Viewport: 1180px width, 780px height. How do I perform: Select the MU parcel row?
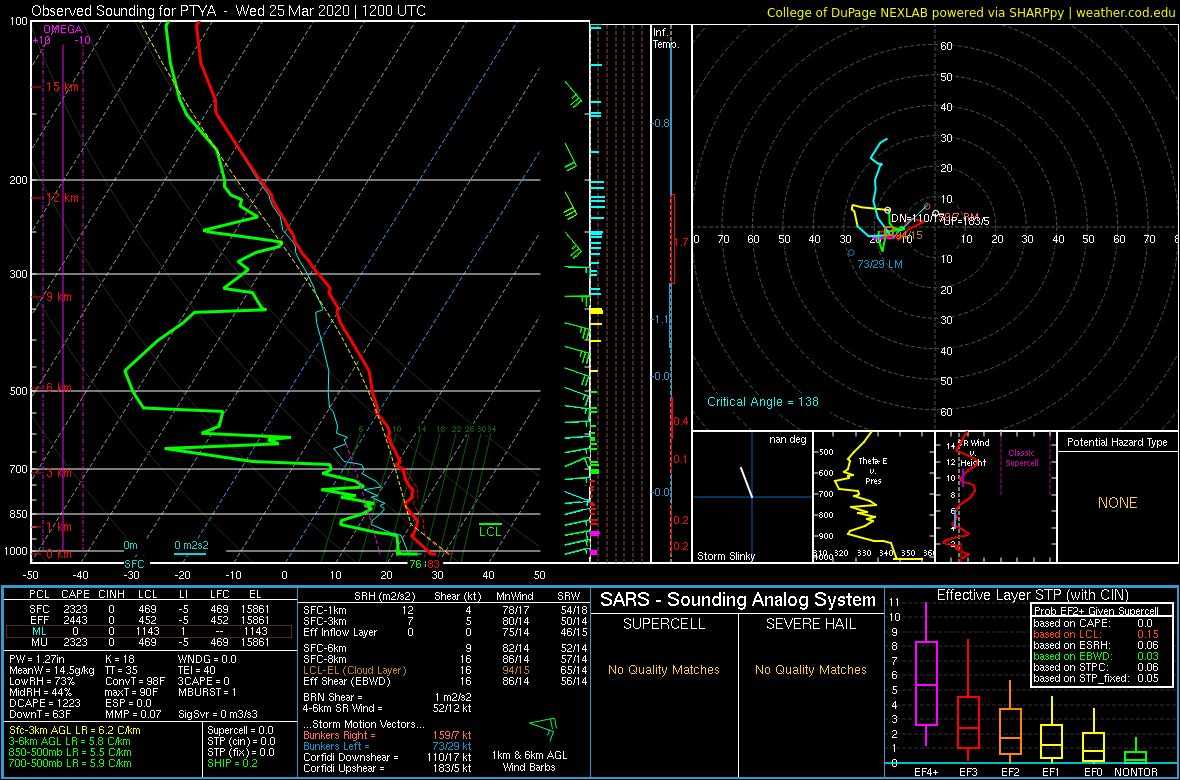click(x=149, y=642)
